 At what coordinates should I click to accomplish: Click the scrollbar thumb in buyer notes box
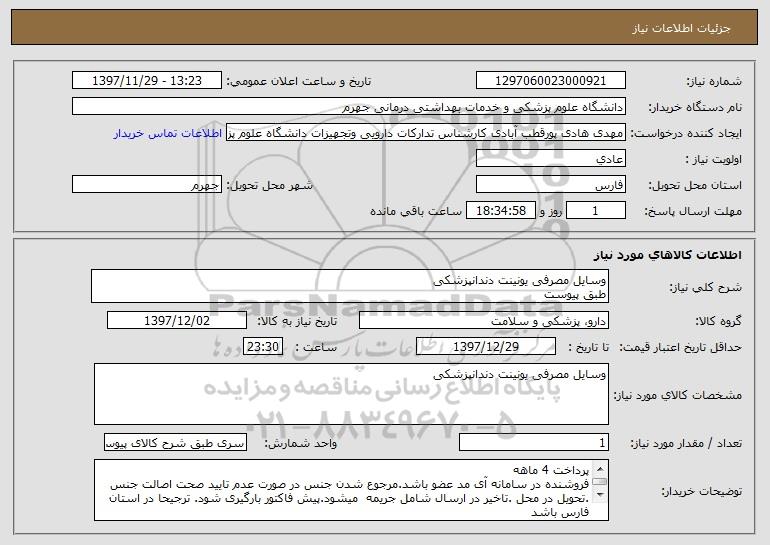(600, 482)
